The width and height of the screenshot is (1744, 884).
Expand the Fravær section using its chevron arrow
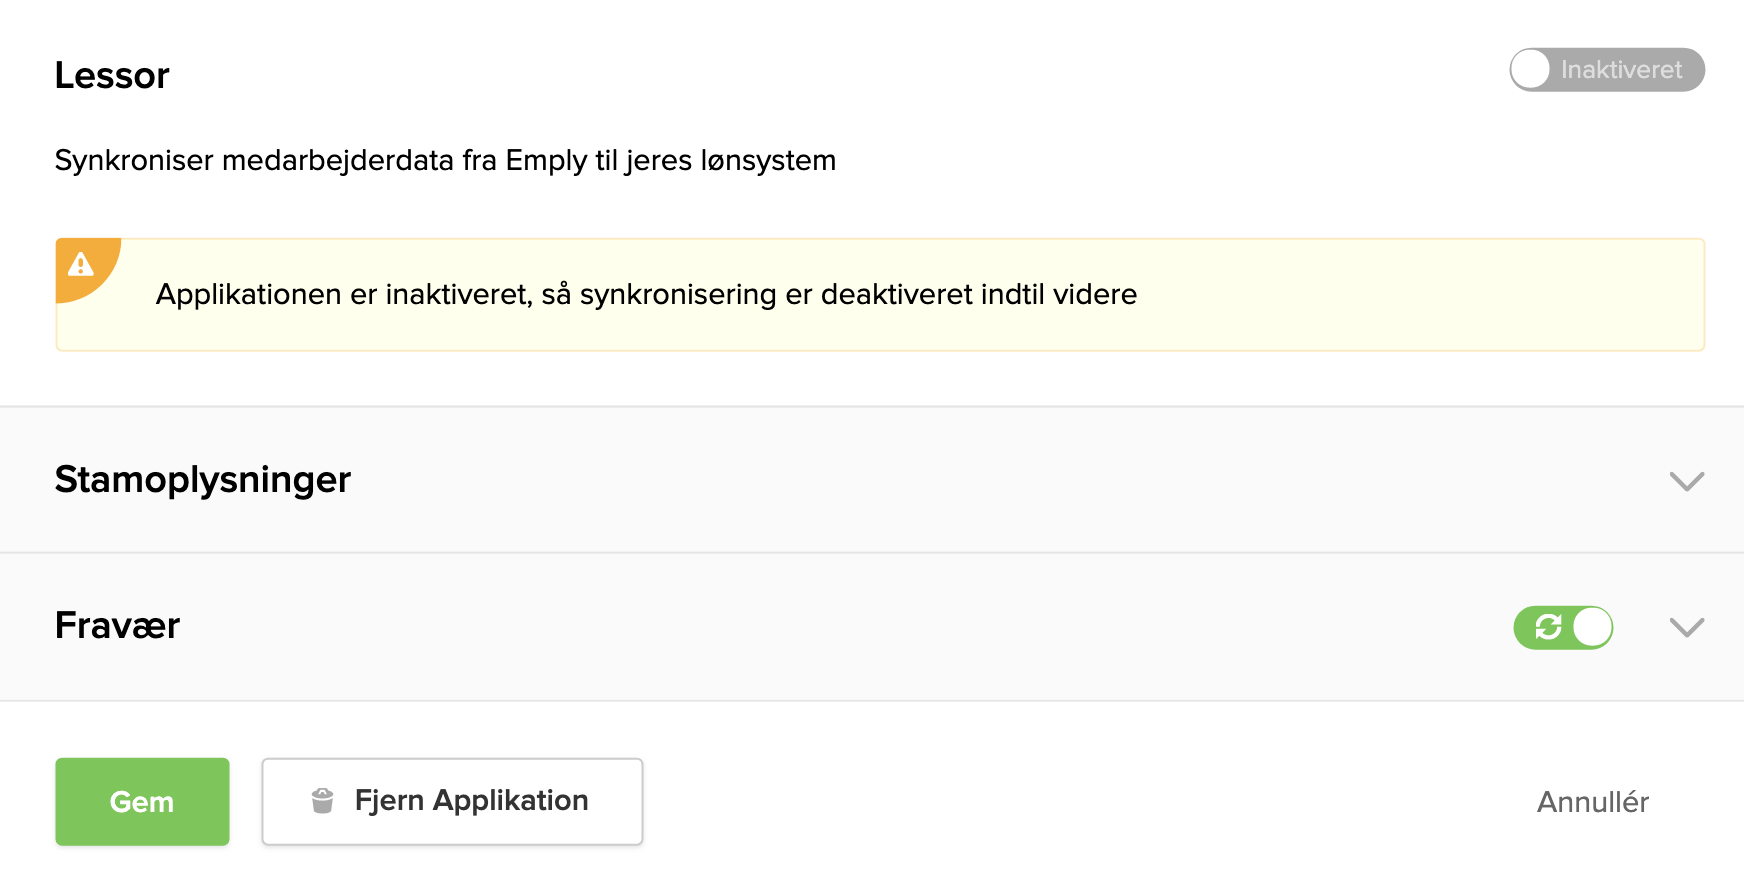(1686, 627)
